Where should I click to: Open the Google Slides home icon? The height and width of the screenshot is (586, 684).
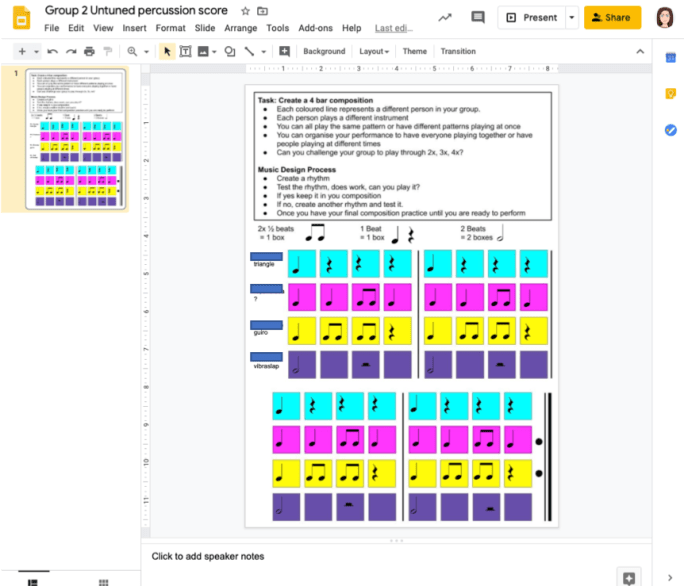coord(21,18)
